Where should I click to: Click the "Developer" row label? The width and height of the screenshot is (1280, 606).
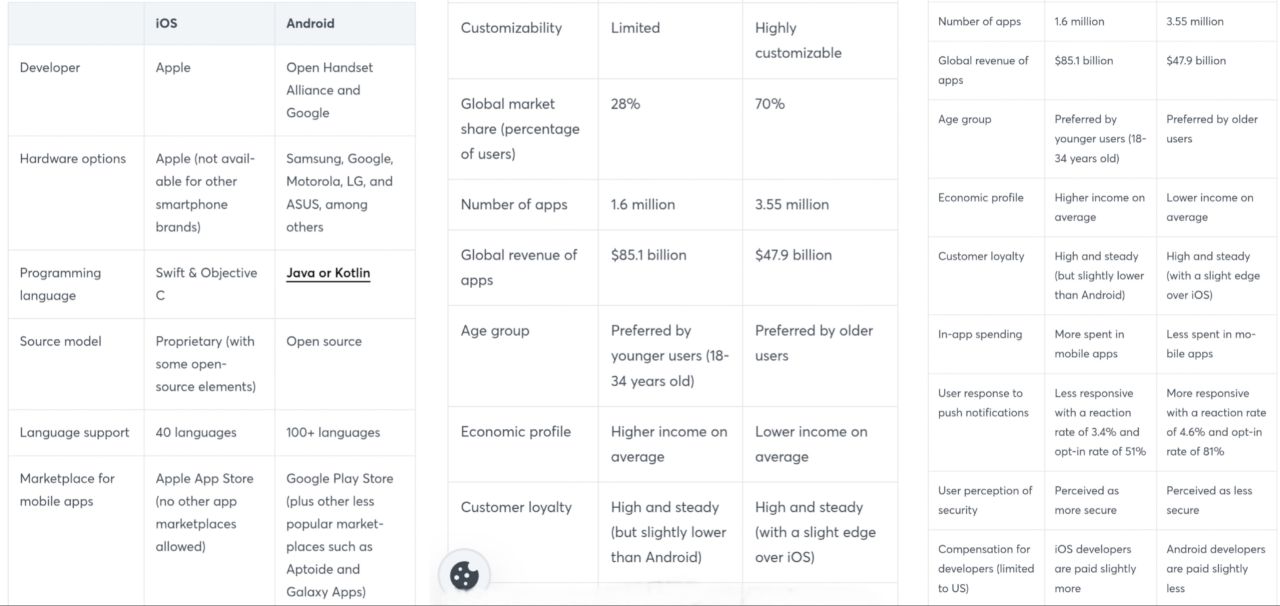point(50,68)
